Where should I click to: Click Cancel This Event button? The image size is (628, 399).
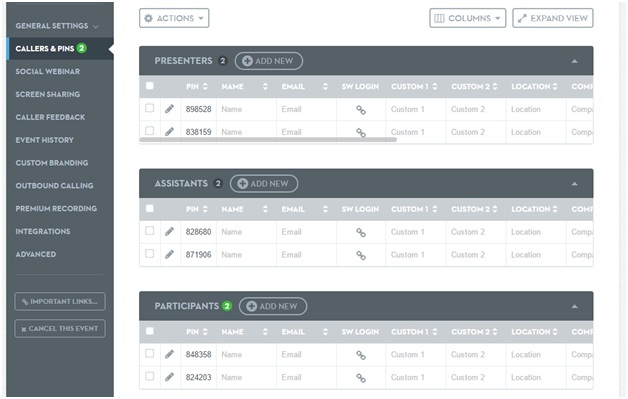click(x=60, y=328)
